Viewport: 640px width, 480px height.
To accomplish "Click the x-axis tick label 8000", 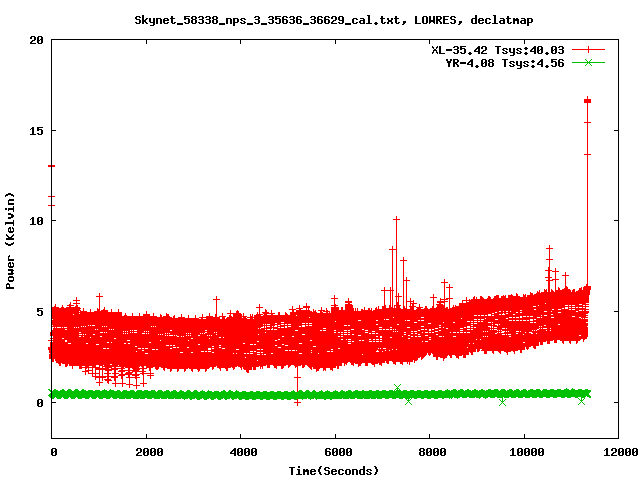I will (432, 452).
